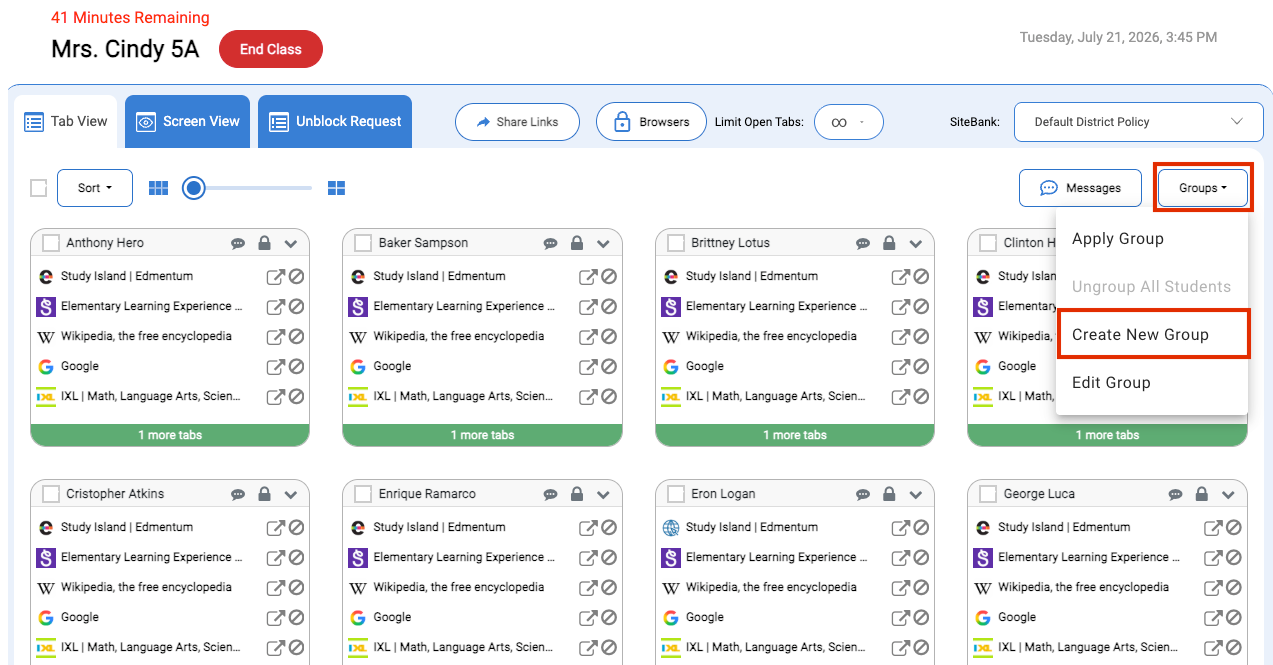Screen dimensions: 1273x665
Task: Select Enrique Ramarco's checkbox
Action: pos(362,494)
